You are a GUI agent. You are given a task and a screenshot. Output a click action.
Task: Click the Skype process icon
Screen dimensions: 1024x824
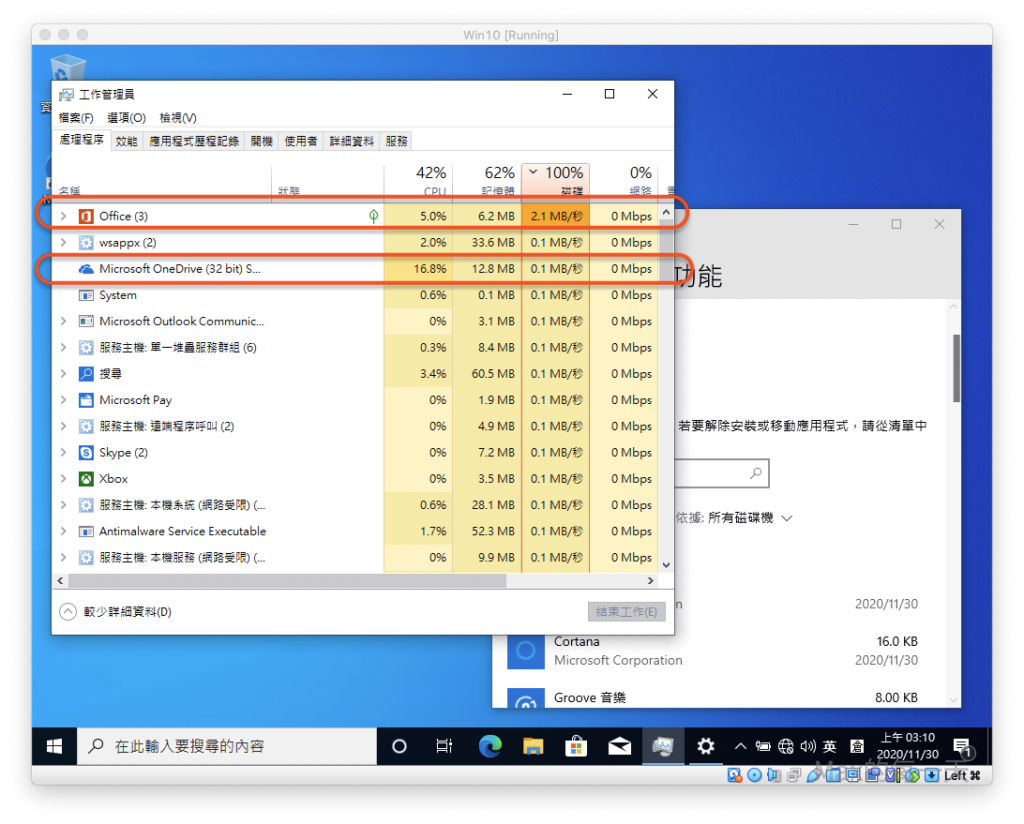pos(86,452)
